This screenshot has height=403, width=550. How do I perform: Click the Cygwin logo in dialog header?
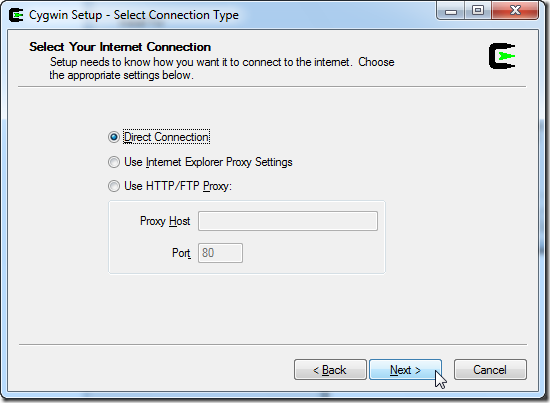(502, 56)
